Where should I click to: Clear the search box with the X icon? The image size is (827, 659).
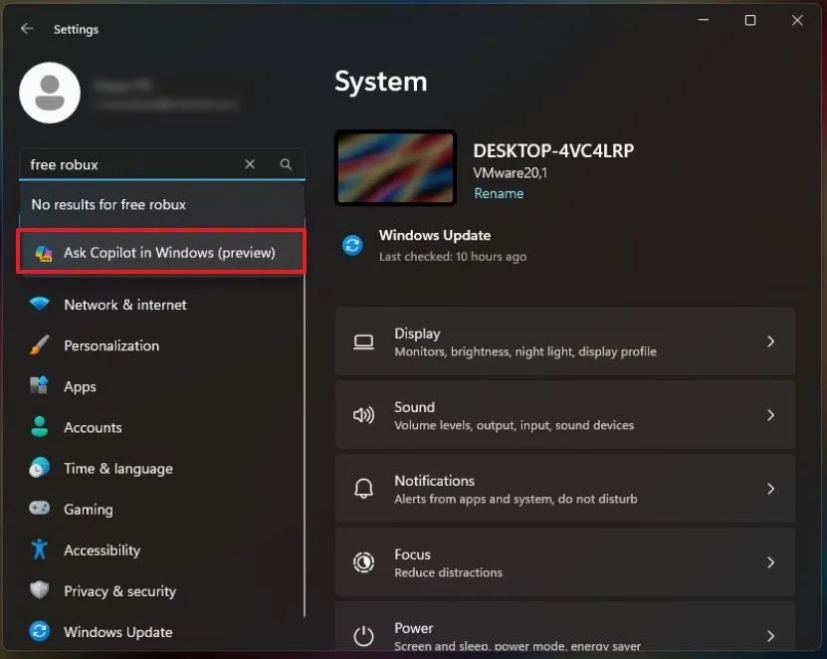click(250, 165)
